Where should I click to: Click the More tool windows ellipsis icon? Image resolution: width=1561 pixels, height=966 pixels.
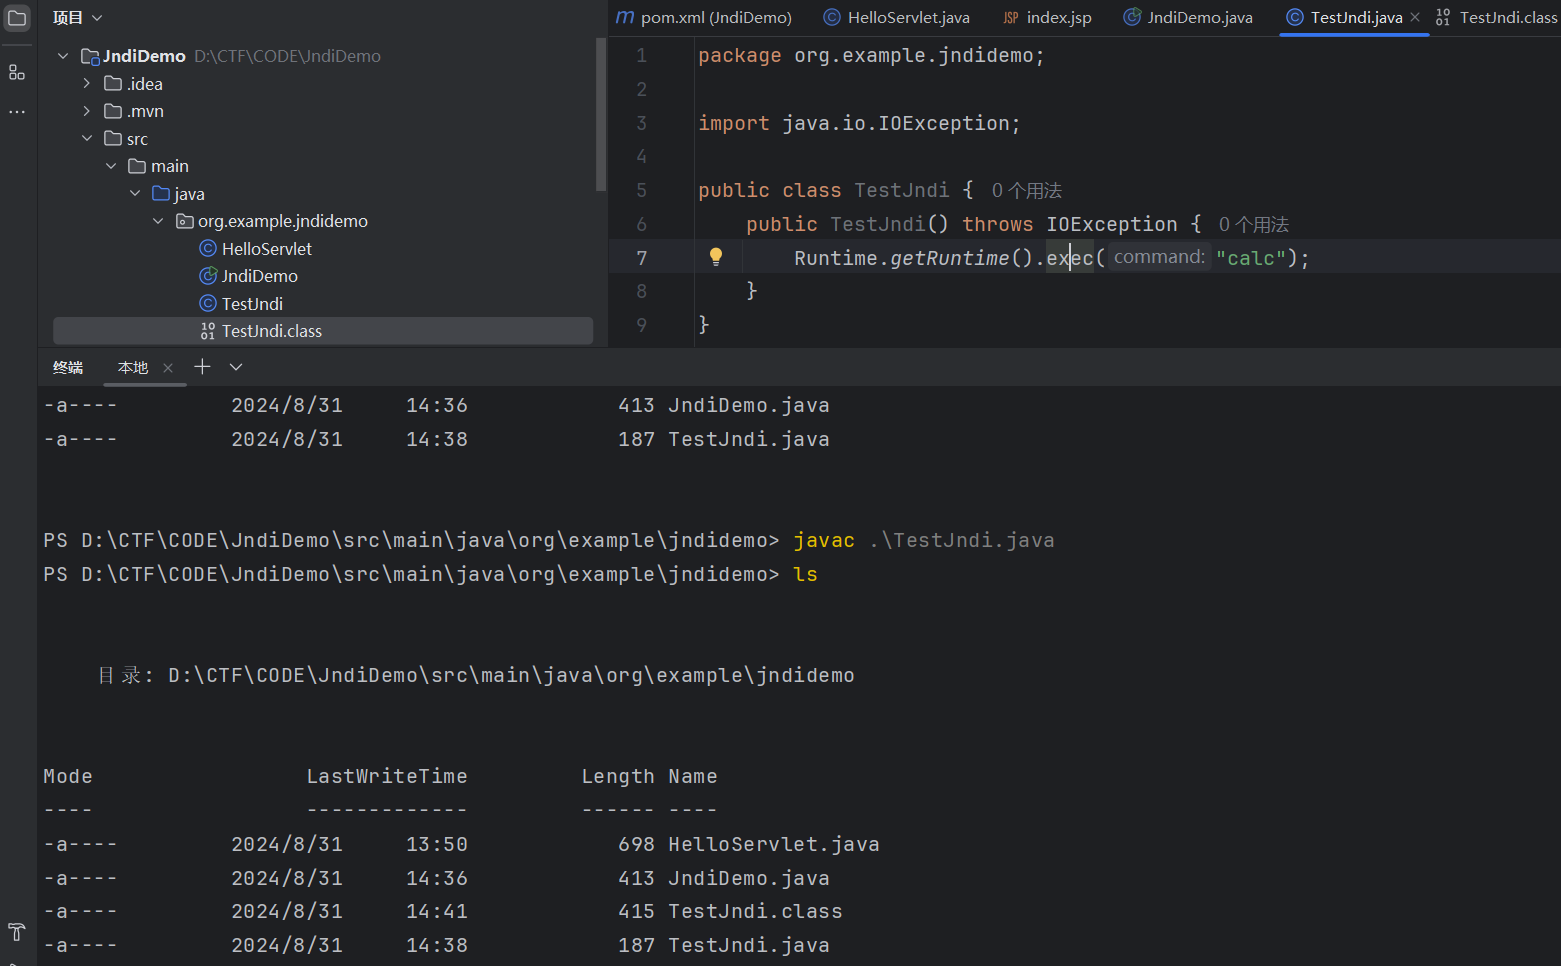pos(17,112)
